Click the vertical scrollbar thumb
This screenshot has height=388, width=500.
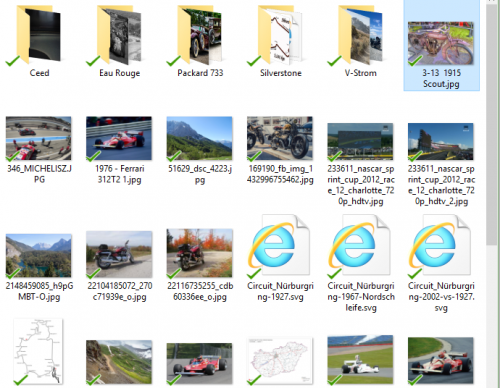492,125
